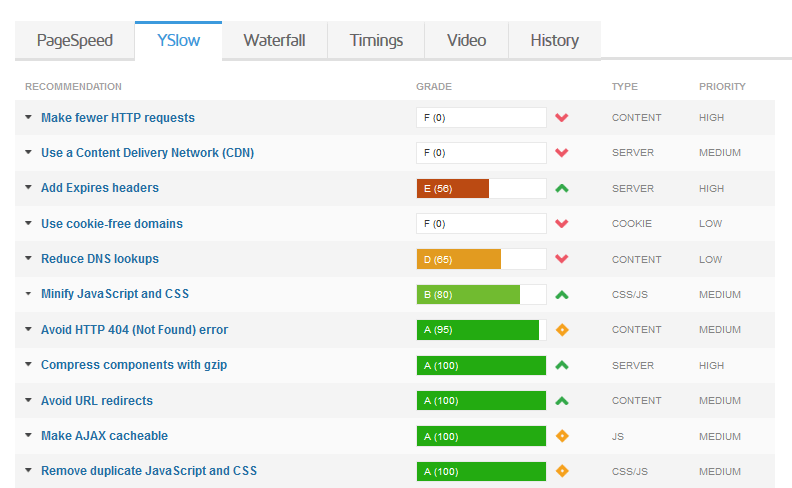
Task: Click red down arrow for CDN row
Action: coord(562,153)
